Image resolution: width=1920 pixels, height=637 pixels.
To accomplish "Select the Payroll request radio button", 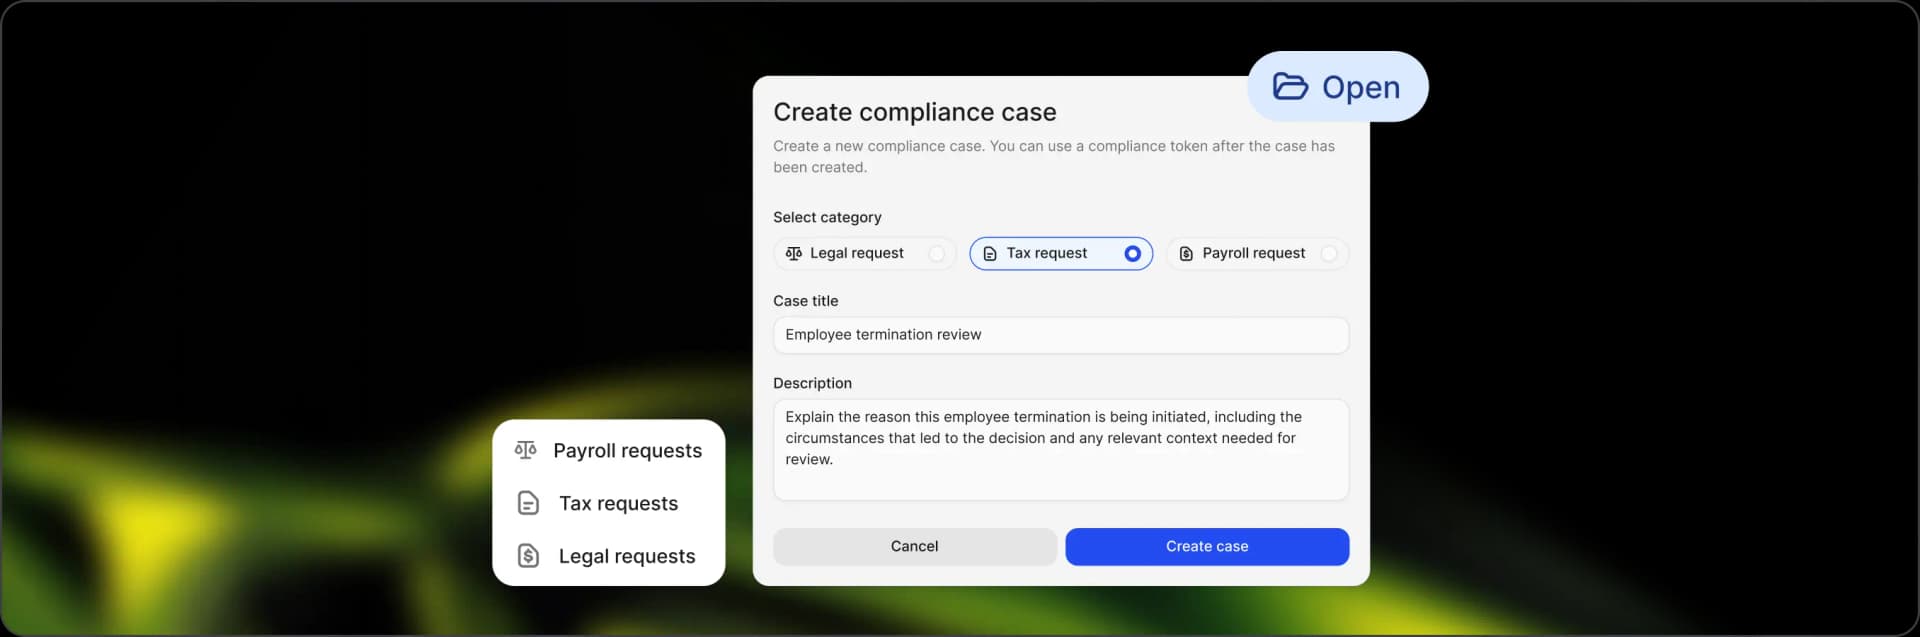I will [1328, 254].
